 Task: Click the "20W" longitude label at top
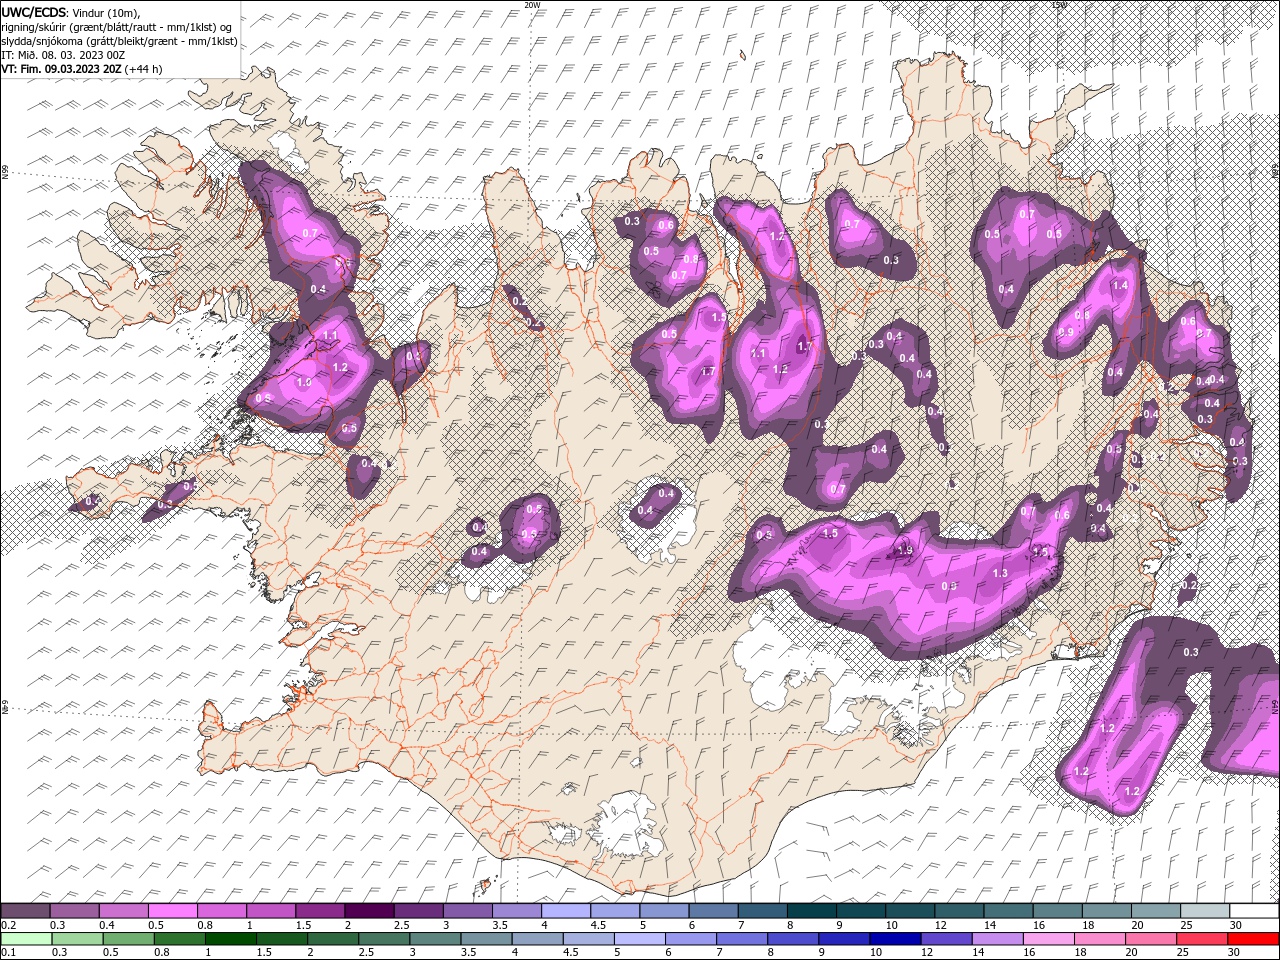tap(532, 5)
